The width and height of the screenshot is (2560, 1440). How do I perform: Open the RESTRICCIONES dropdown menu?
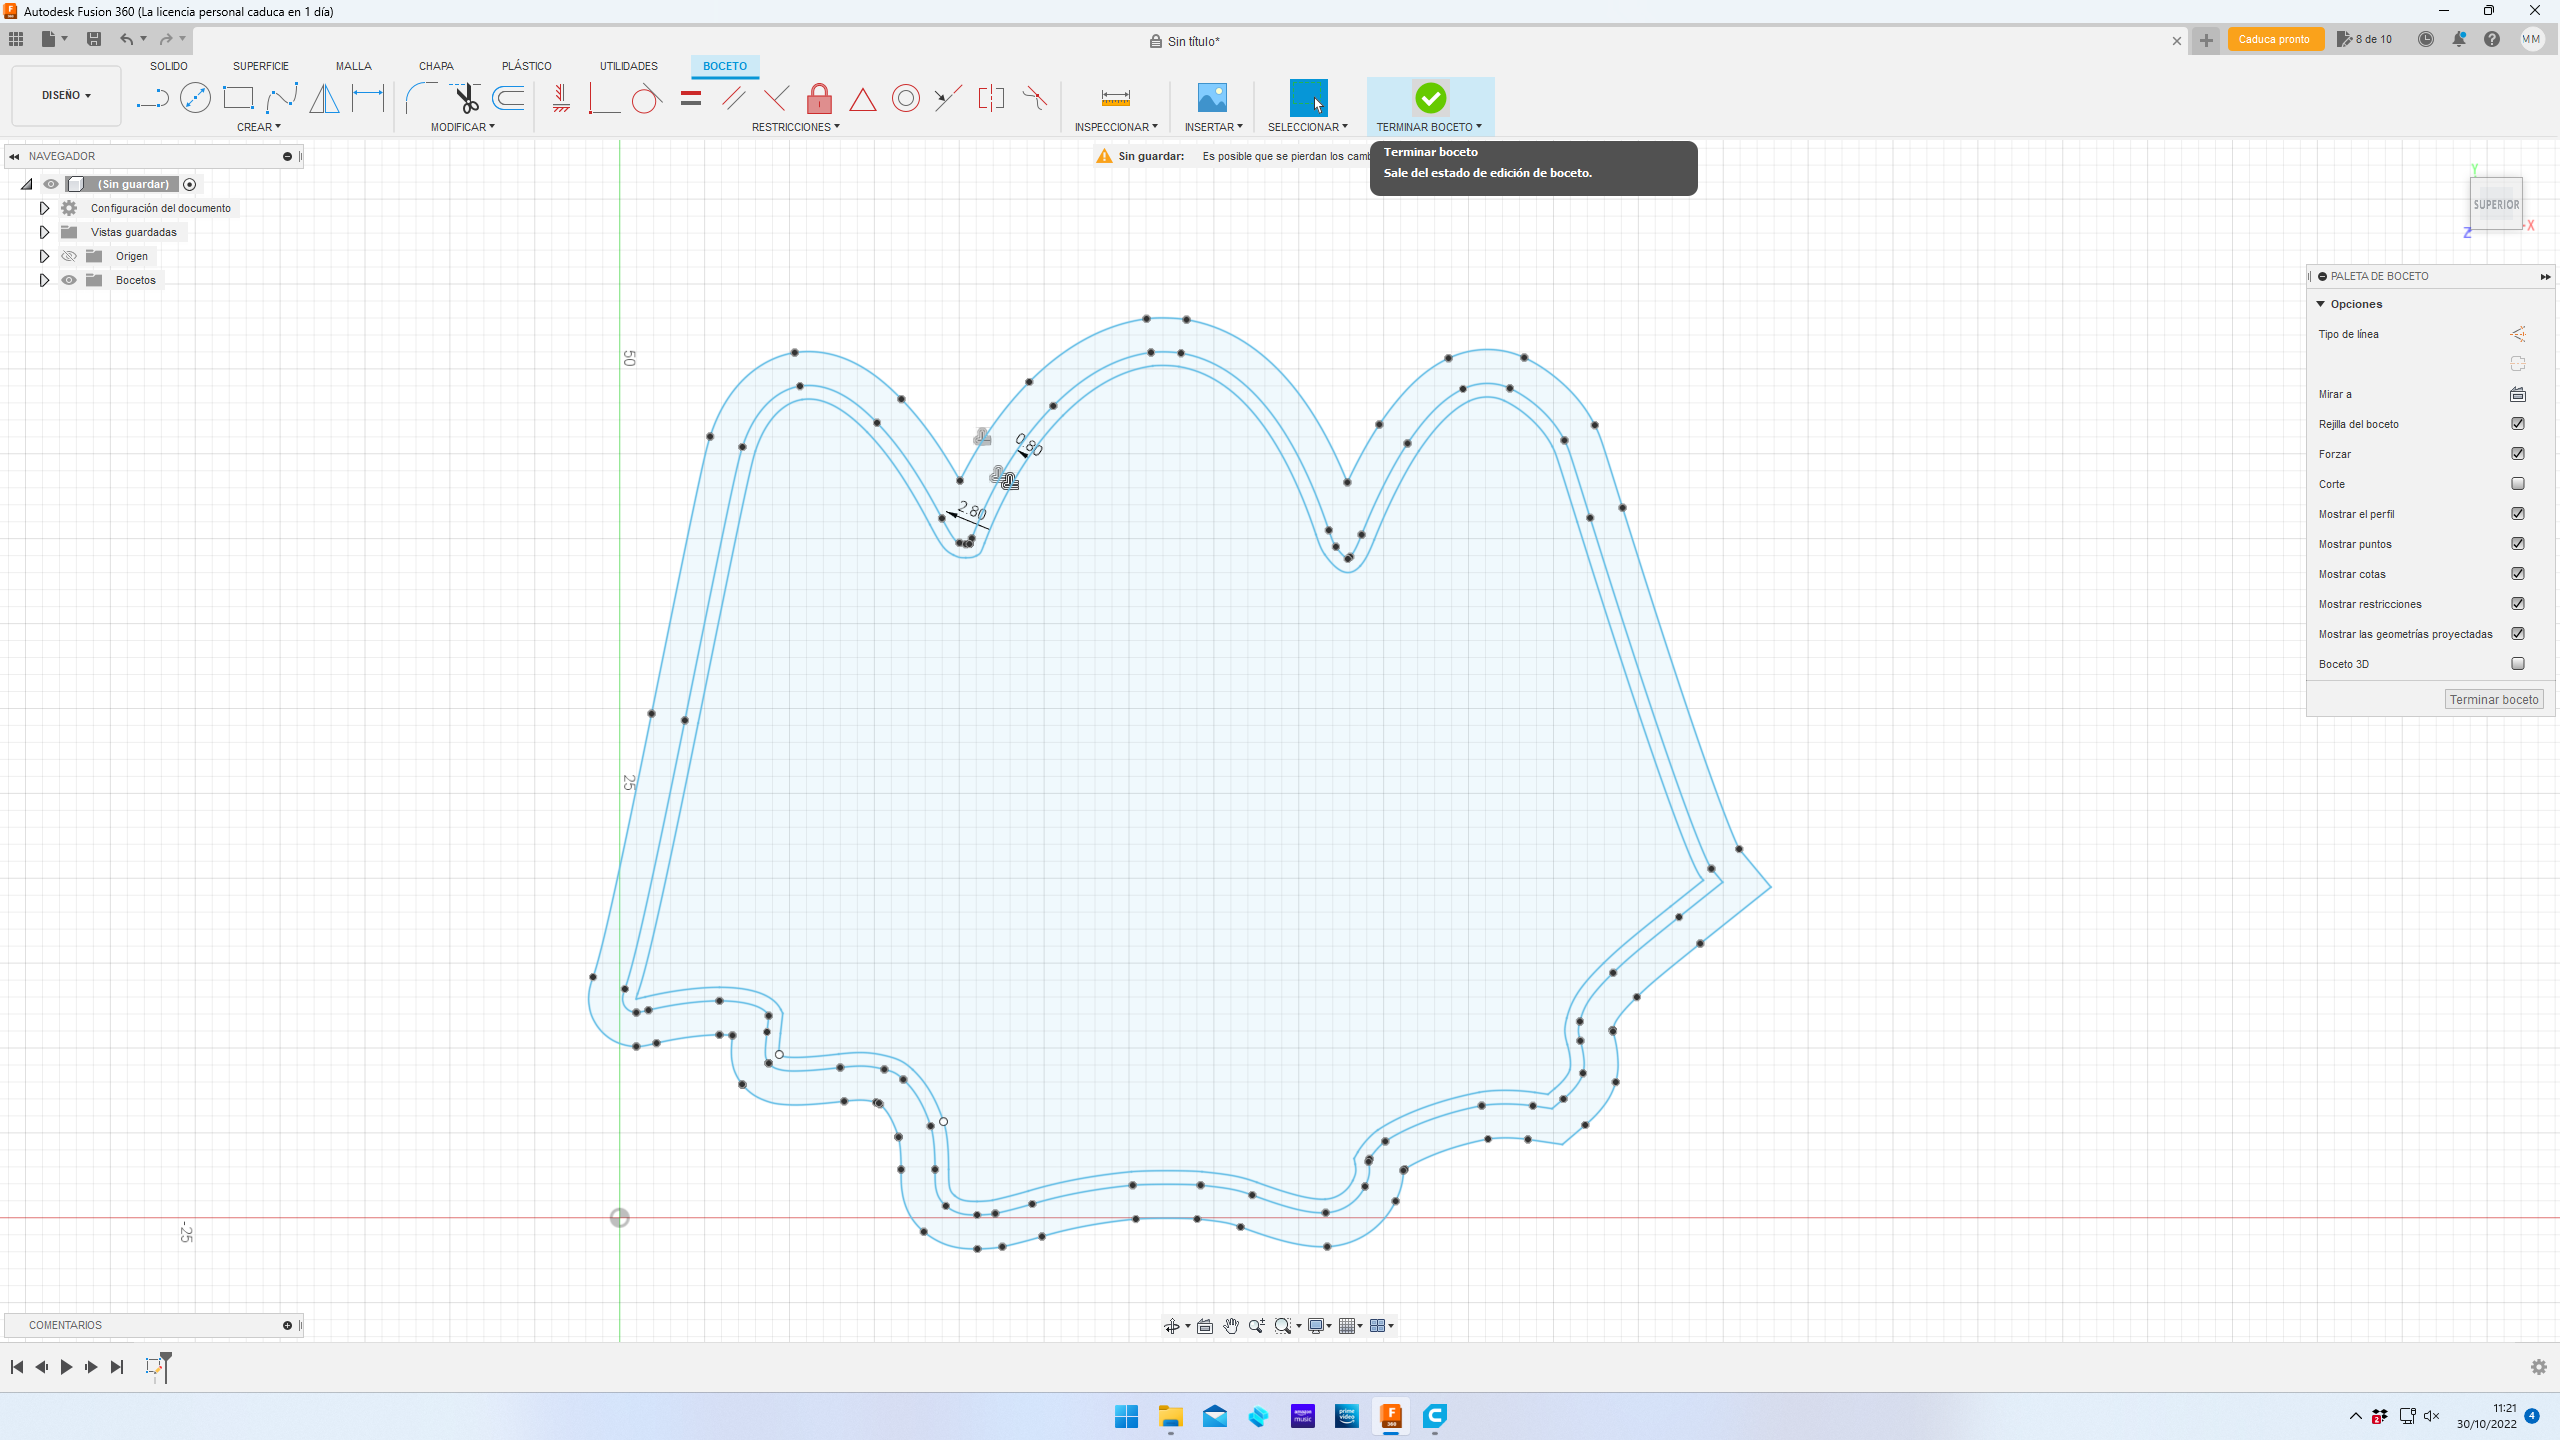point(795,127)
